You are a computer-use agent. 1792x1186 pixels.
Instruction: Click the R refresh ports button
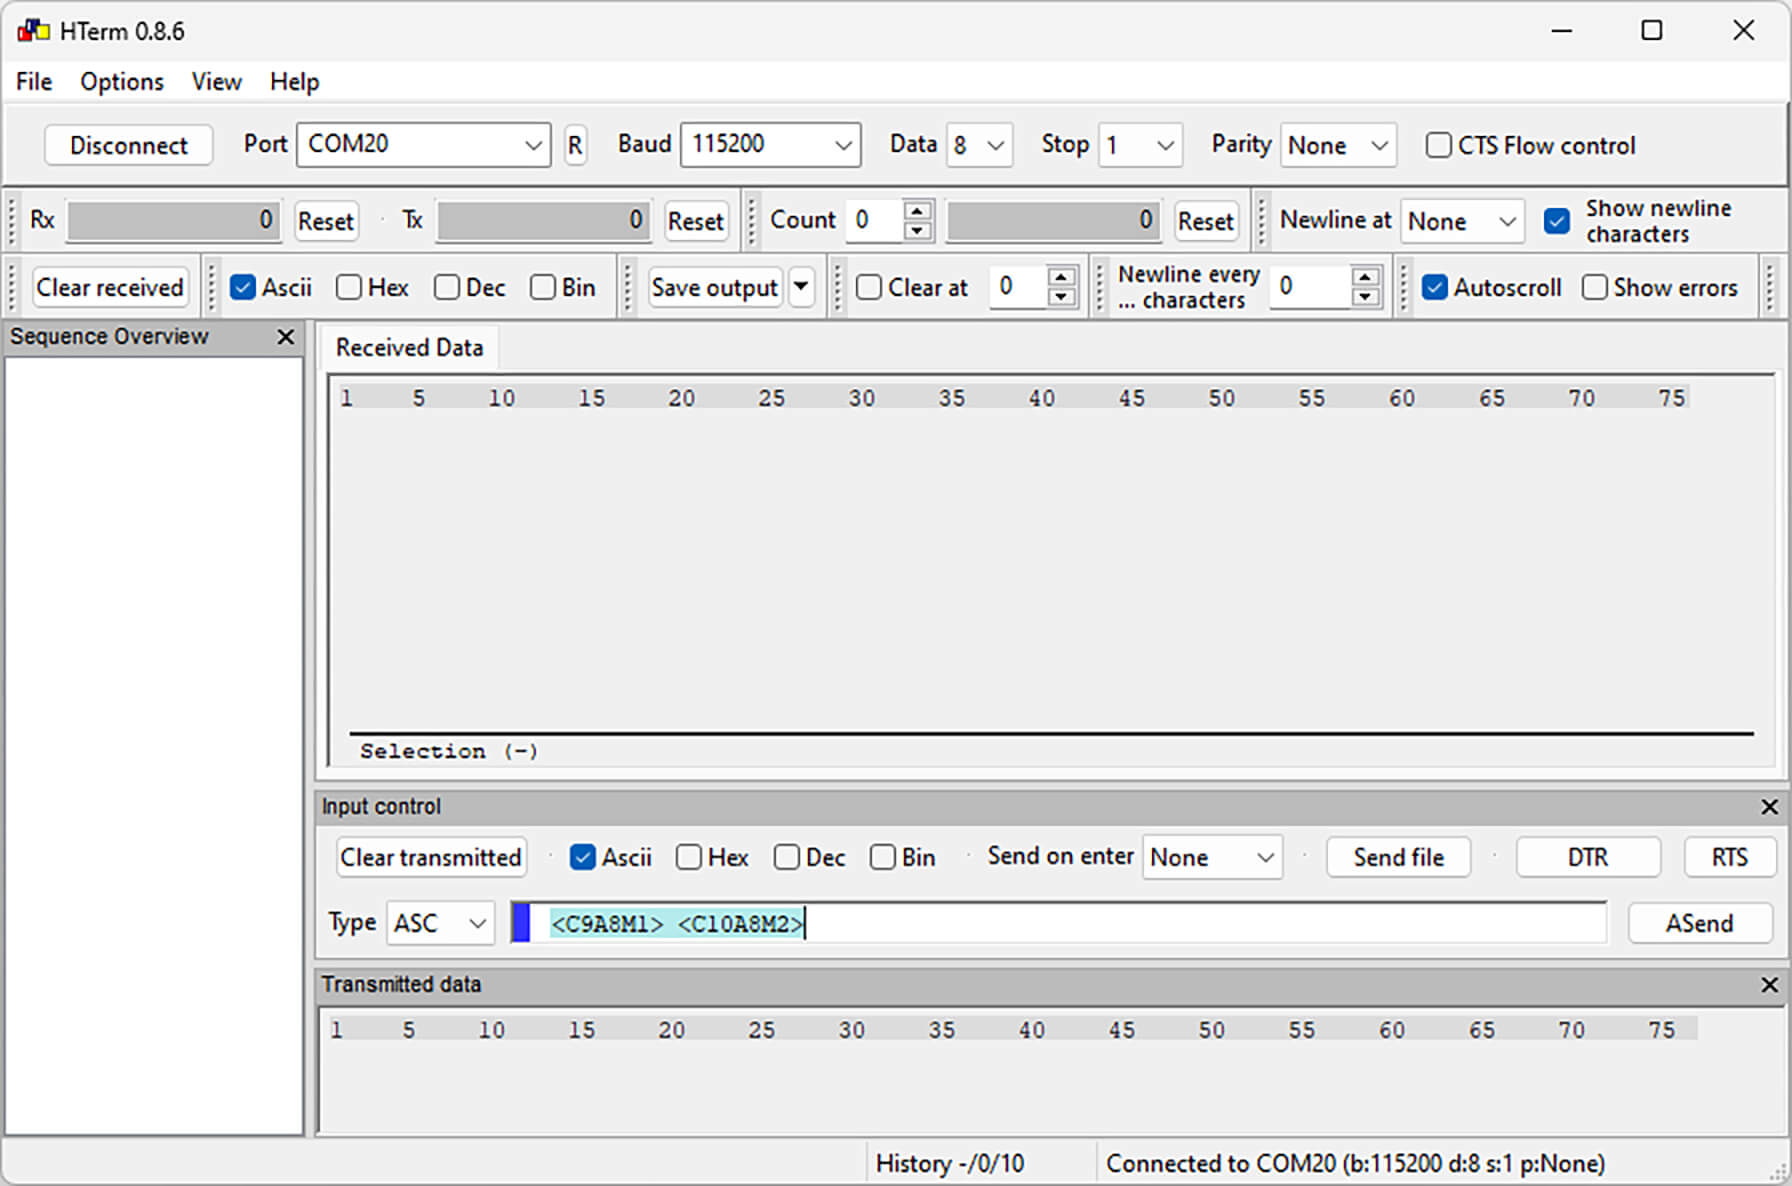point(575,145)
